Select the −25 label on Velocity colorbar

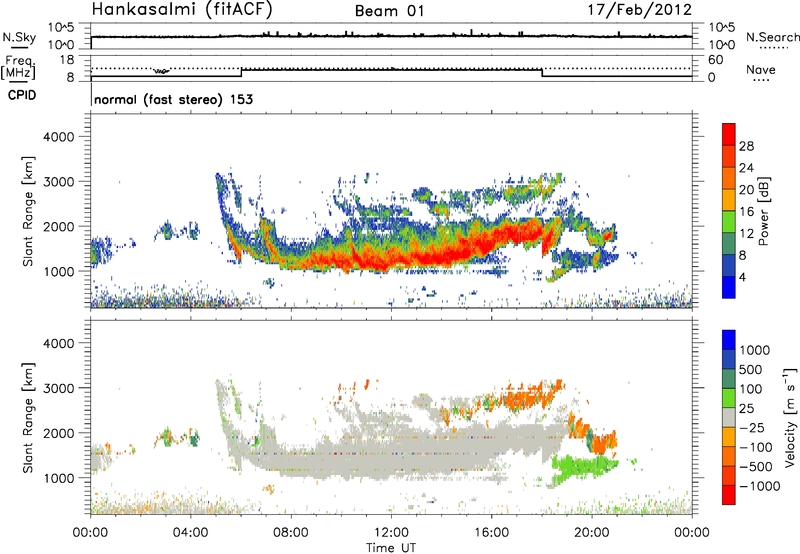pos(752,428)
